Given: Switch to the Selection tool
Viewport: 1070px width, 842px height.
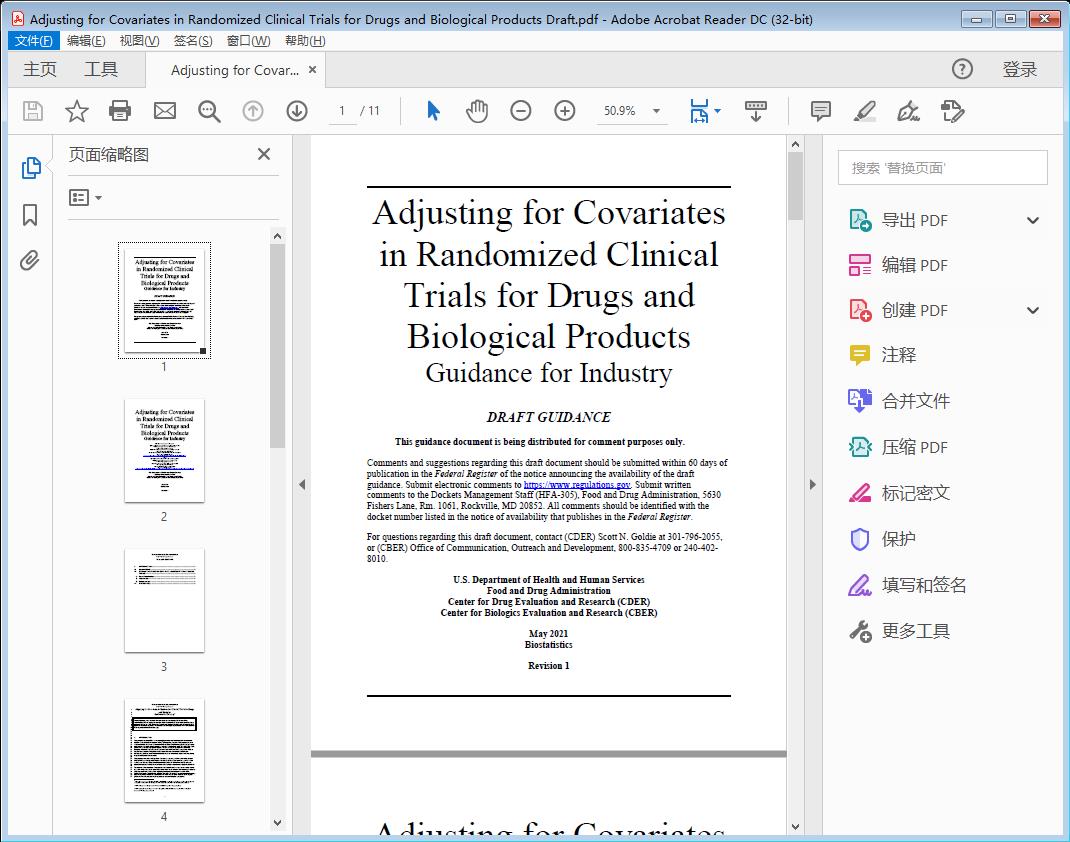Looking at the screenshot, I should tap(433, 111).
